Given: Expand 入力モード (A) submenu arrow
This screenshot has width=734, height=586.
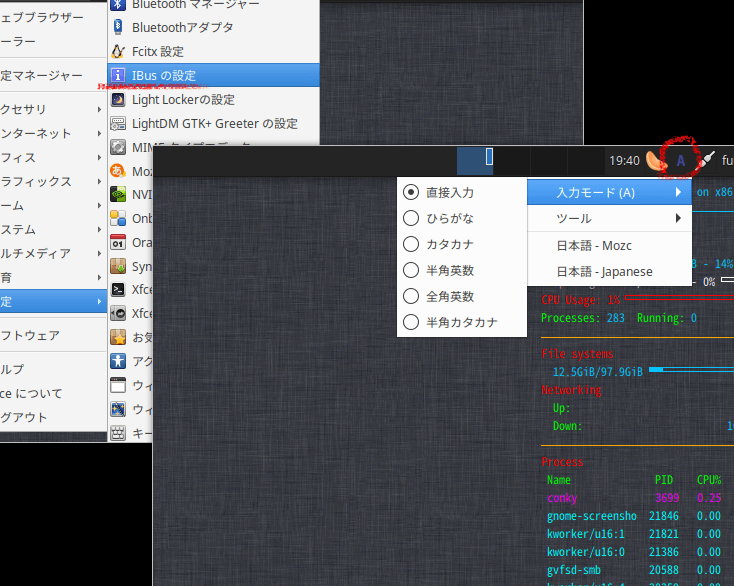Looking at the screenshot, I should click(x=678, y=192).
